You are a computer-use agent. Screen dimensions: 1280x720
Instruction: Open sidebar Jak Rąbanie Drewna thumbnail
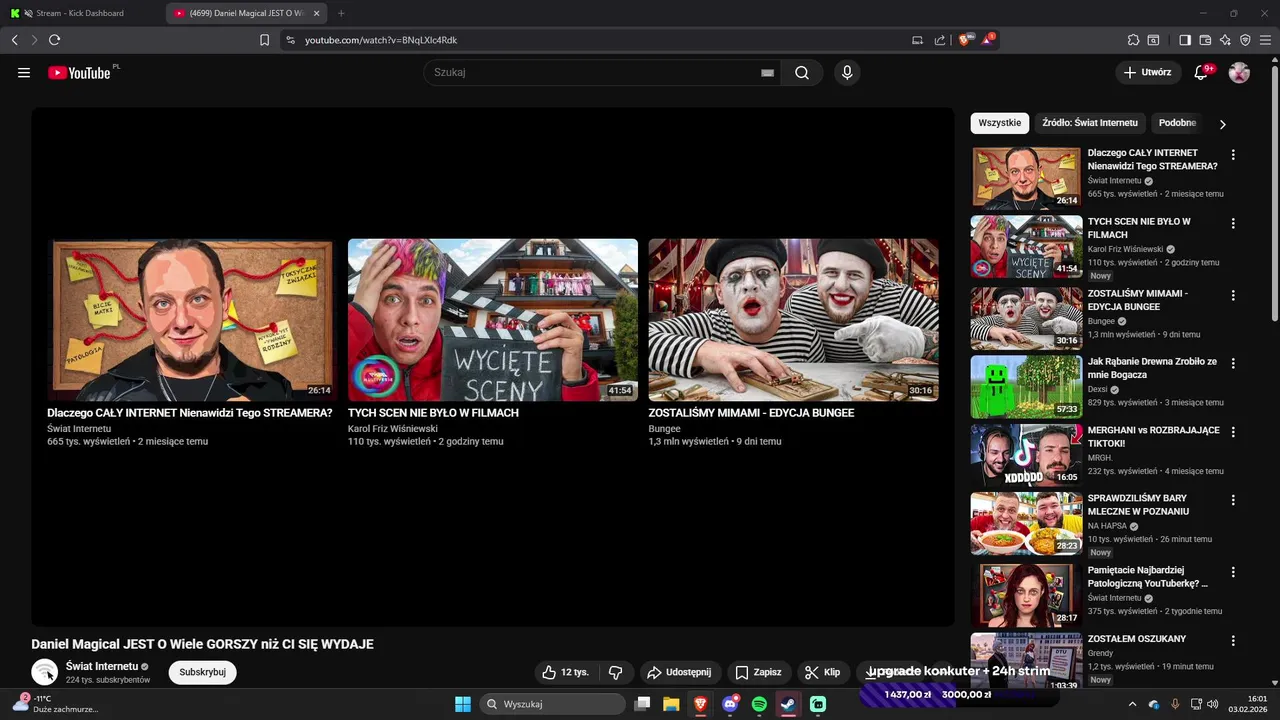click(1026, 386)
